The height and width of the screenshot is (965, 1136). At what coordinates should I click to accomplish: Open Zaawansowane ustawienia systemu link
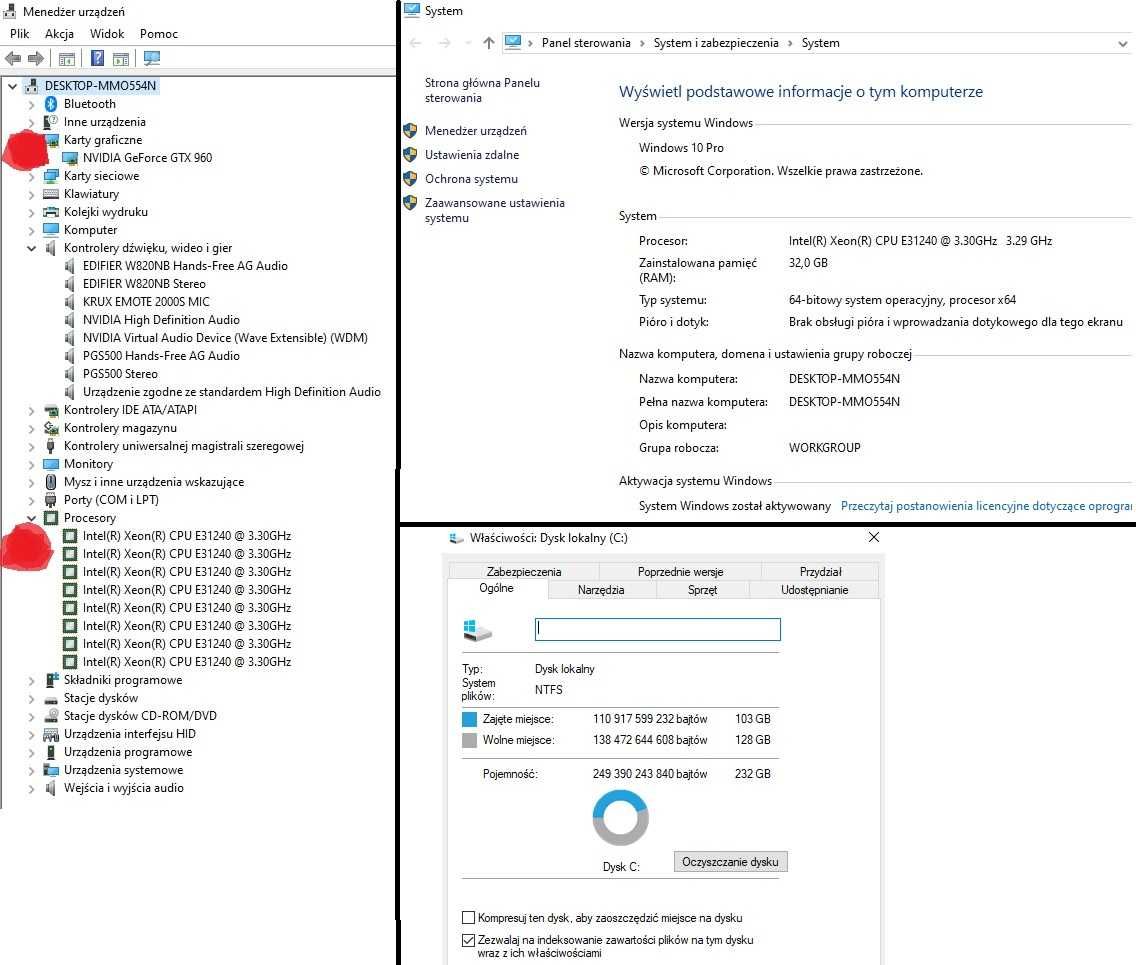tap(495, 210)
